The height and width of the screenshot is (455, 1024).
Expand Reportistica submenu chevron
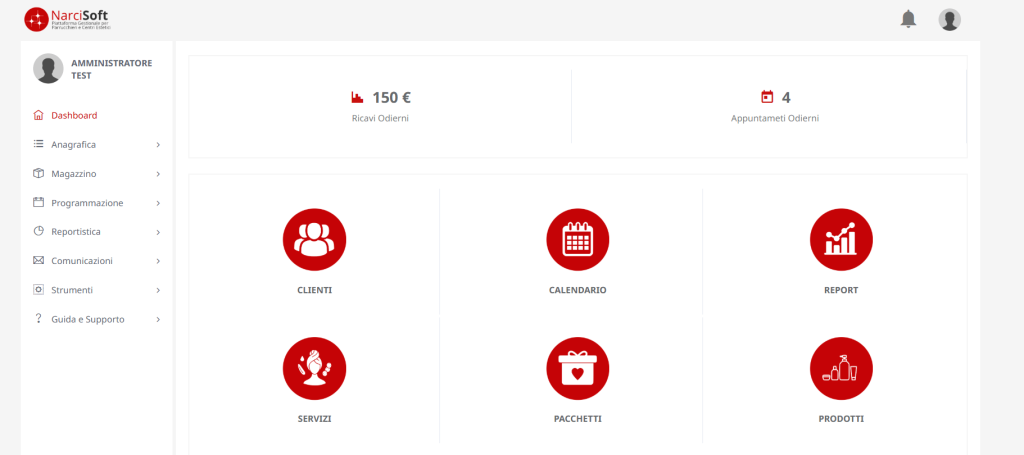coord(158,232)
